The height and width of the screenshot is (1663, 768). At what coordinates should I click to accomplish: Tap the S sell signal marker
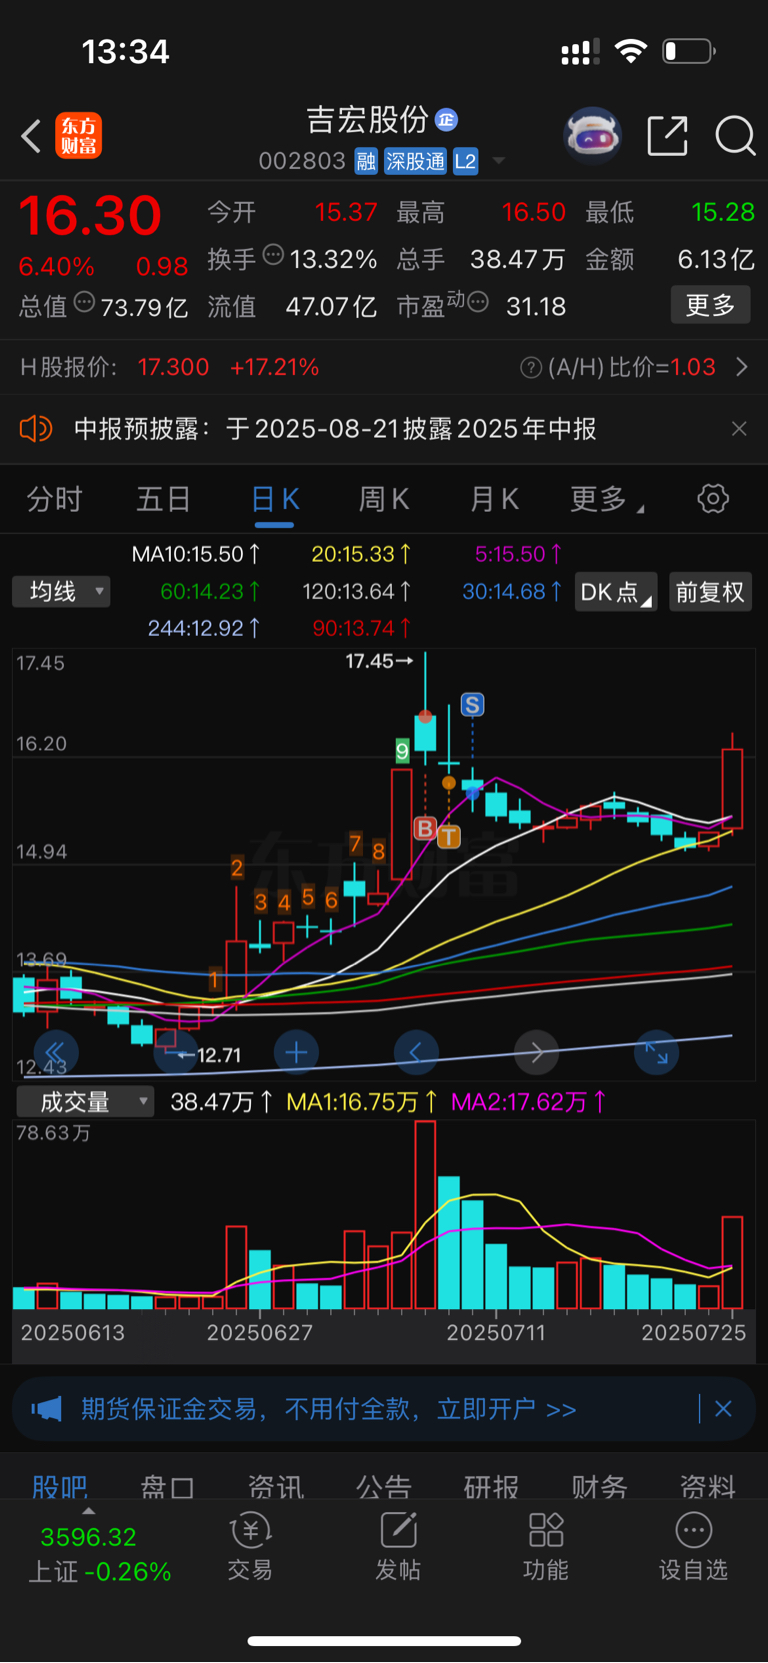click(x=472, y=705)
